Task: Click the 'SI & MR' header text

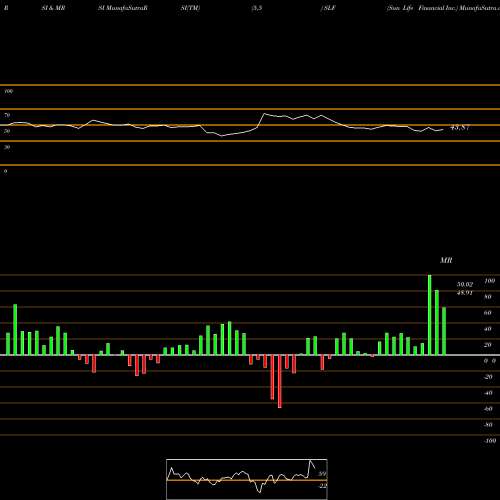Action: [x=53, y=8]
